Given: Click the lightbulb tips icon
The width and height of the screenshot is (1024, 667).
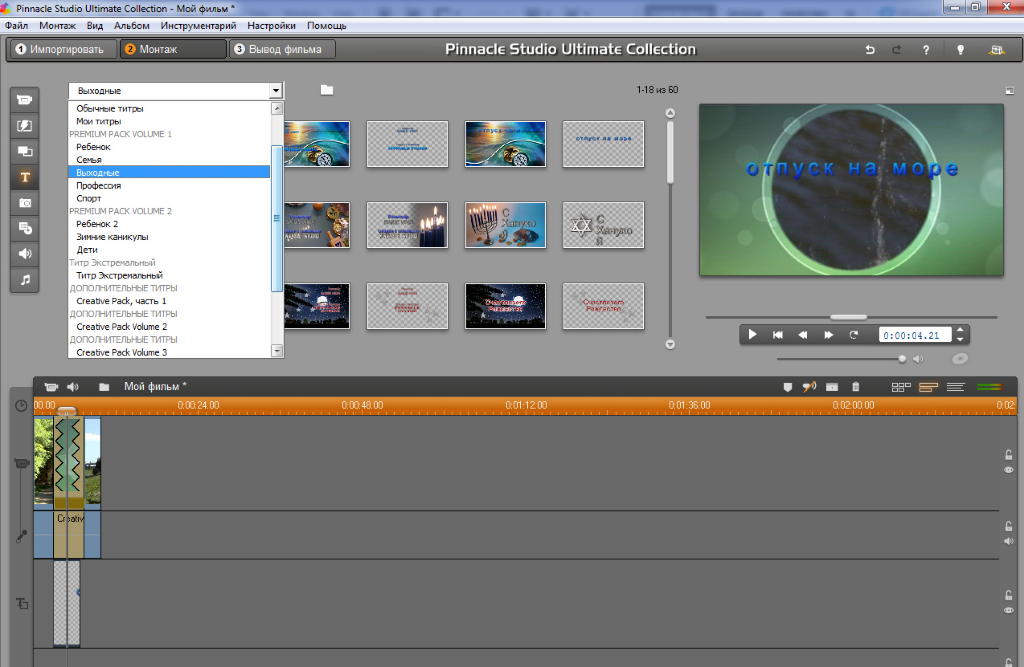Looking at the screenshot, I should pos(961,50).
